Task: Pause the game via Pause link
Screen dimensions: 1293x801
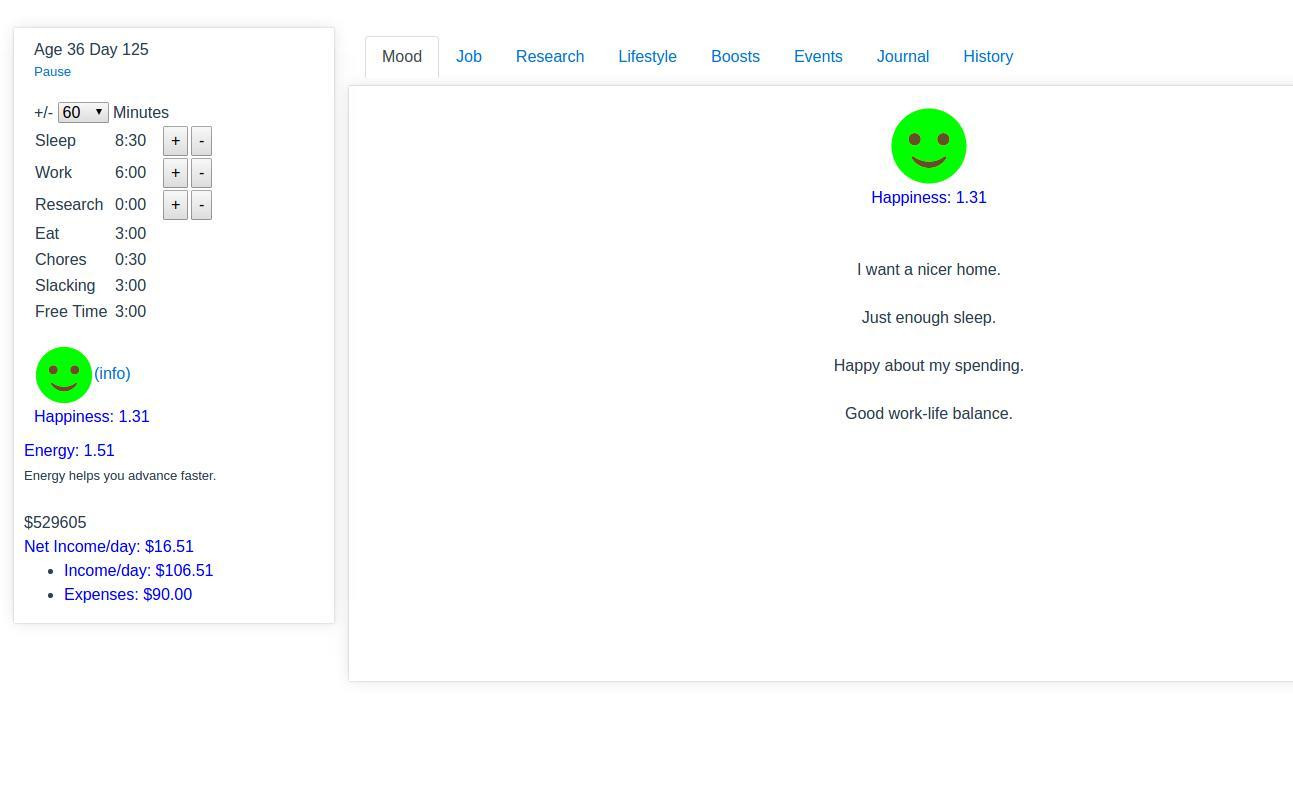Action: coord(52,71)
